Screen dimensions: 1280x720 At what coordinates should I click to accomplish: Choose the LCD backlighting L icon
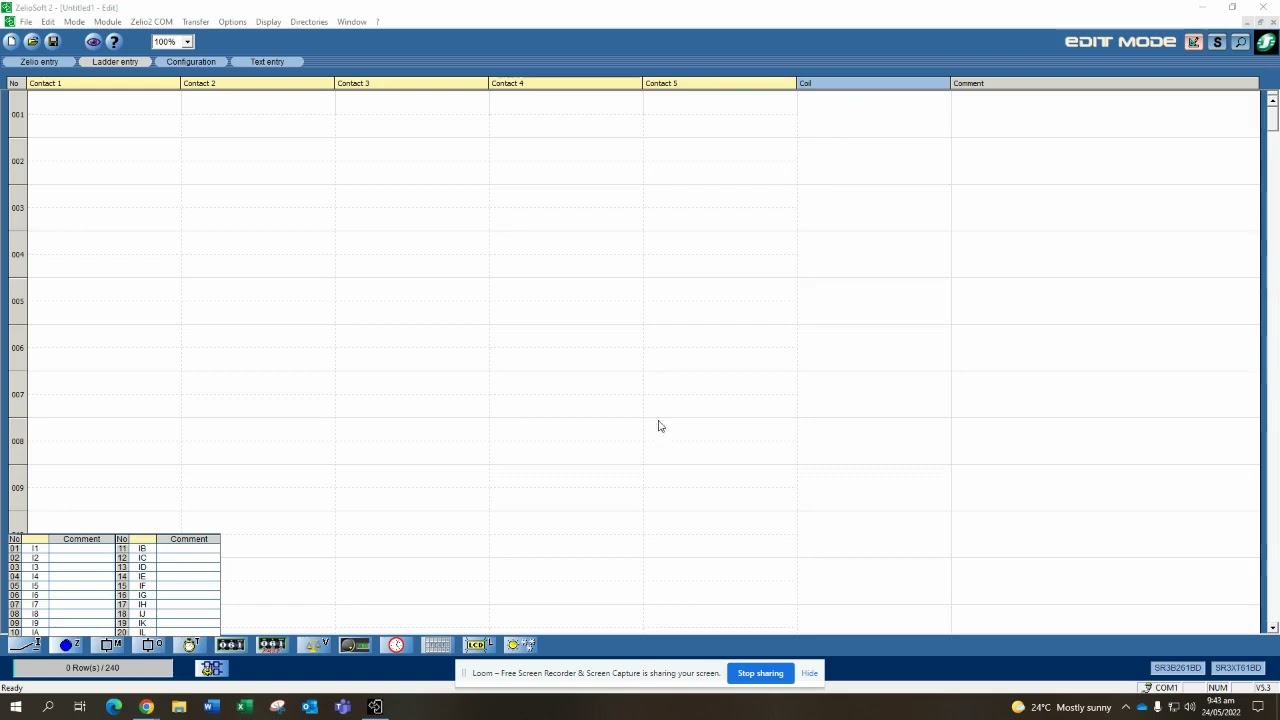point(479,645)
